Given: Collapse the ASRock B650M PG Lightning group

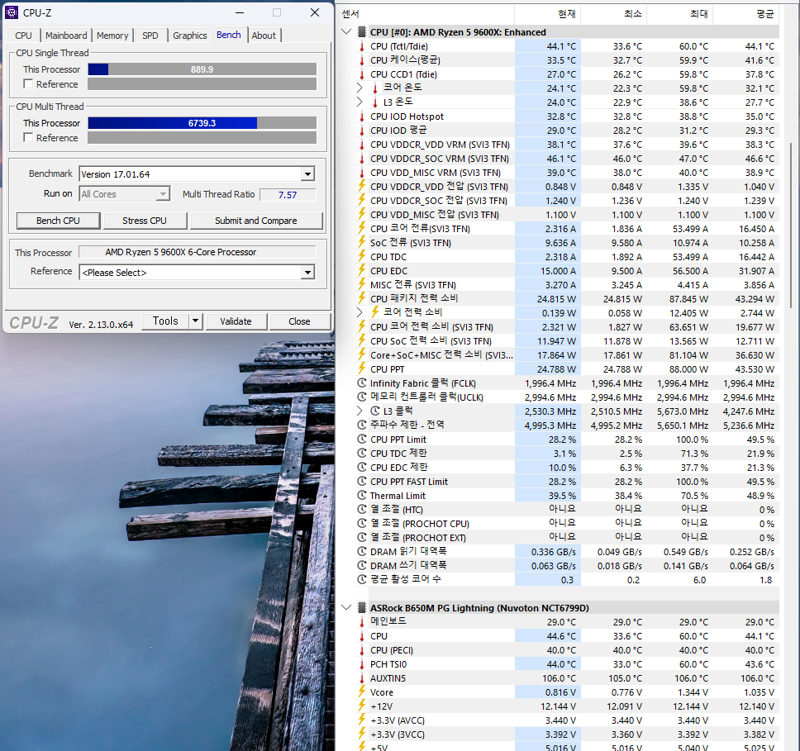Looking at the screenshot, I should pos(346,608).
